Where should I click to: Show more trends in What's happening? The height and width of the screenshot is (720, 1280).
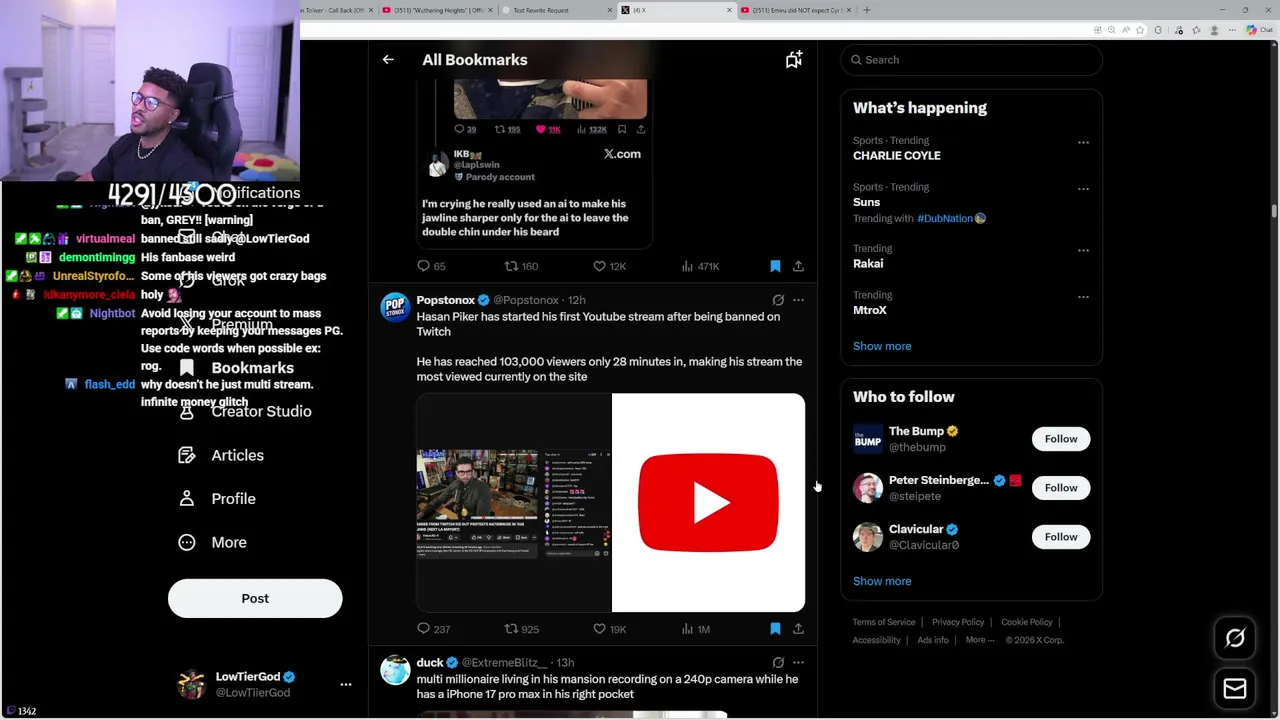882,346
